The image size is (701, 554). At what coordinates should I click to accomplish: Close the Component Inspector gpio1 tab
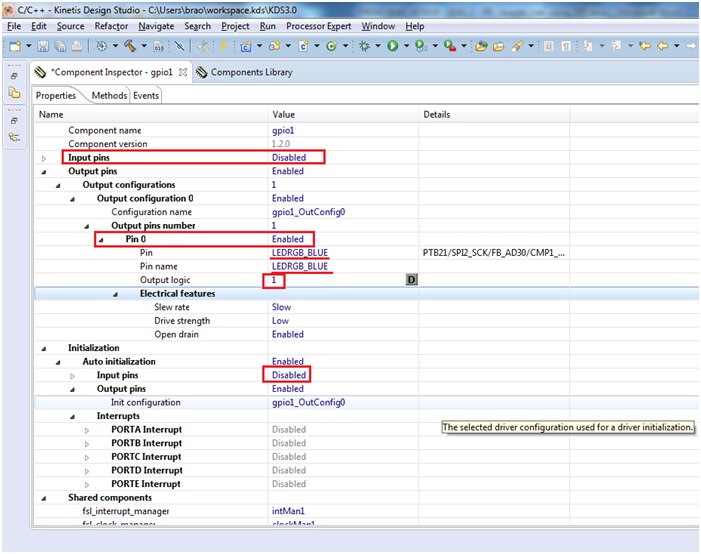pyautogui.click(x=183, y=72)
